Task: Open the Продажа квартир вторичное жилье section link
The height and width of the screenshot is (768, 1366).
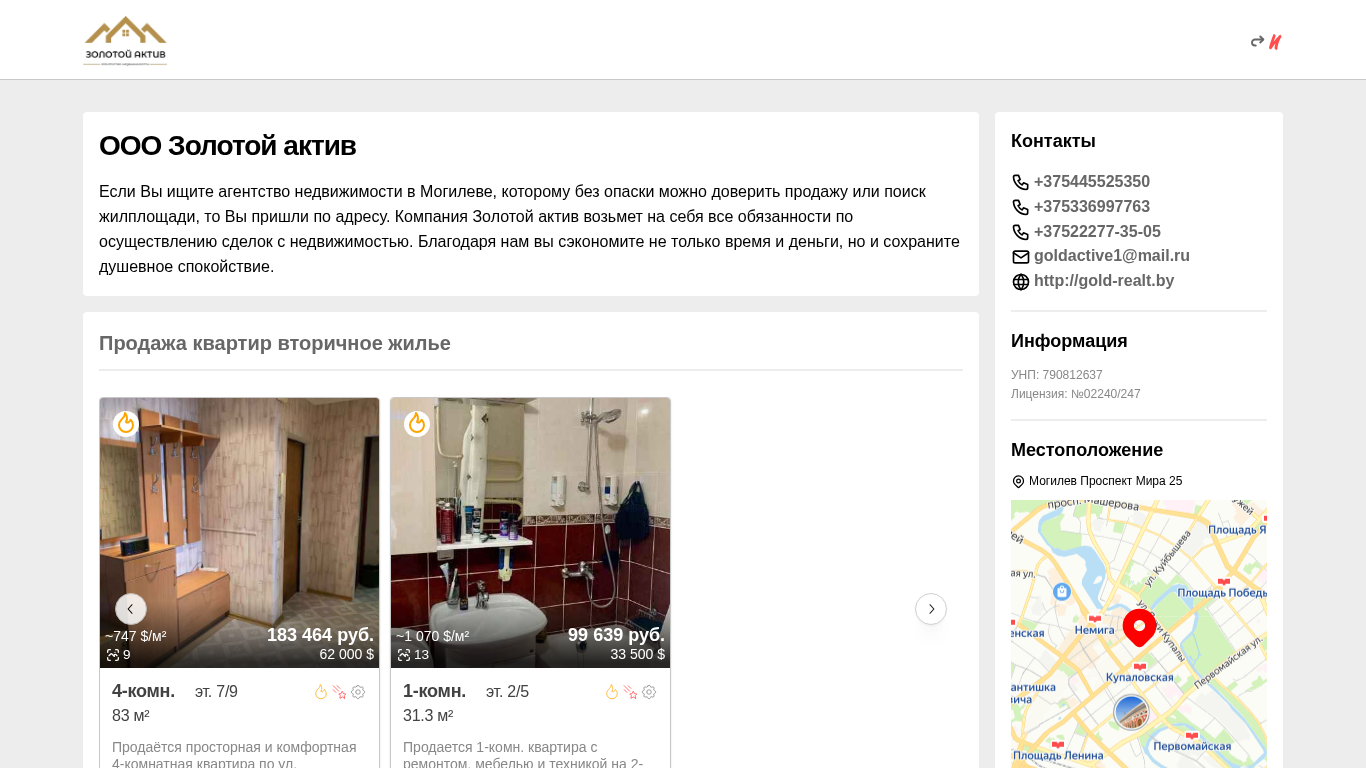Action: pos(275,343)
